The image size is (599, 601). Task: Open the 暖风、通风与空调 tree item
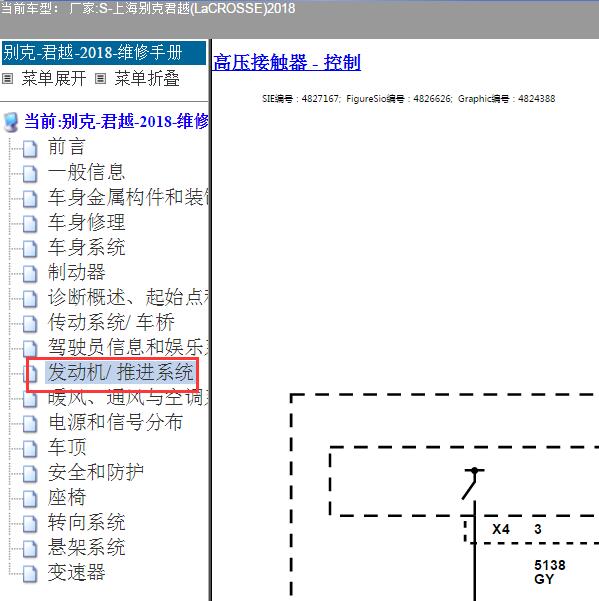[128, 397]
